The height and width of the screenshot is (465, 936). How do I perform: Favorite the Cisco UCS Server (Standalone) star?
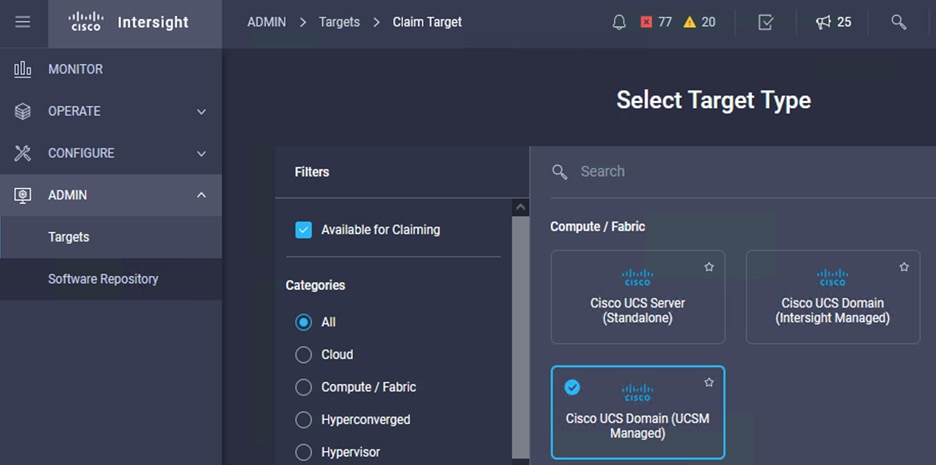pyautogui.click(x=709, y=267)
